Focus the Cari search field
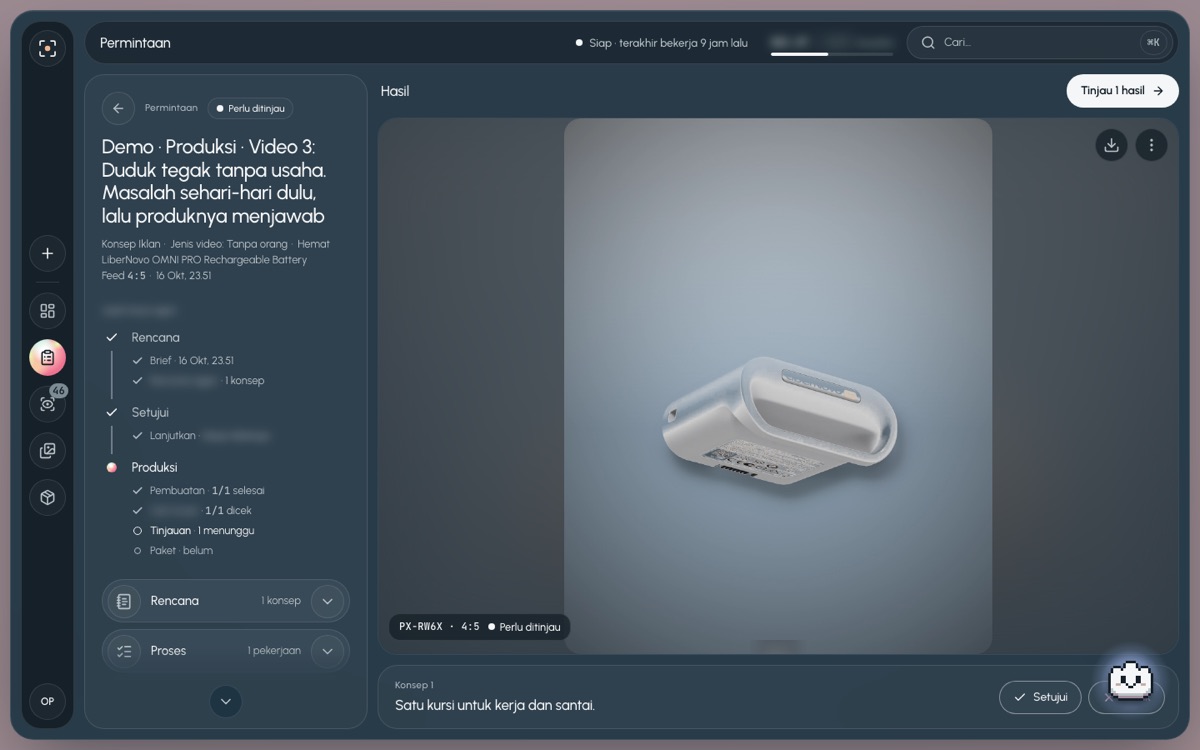This screenshot has height=750, width=1200. tap(1038, 43)
